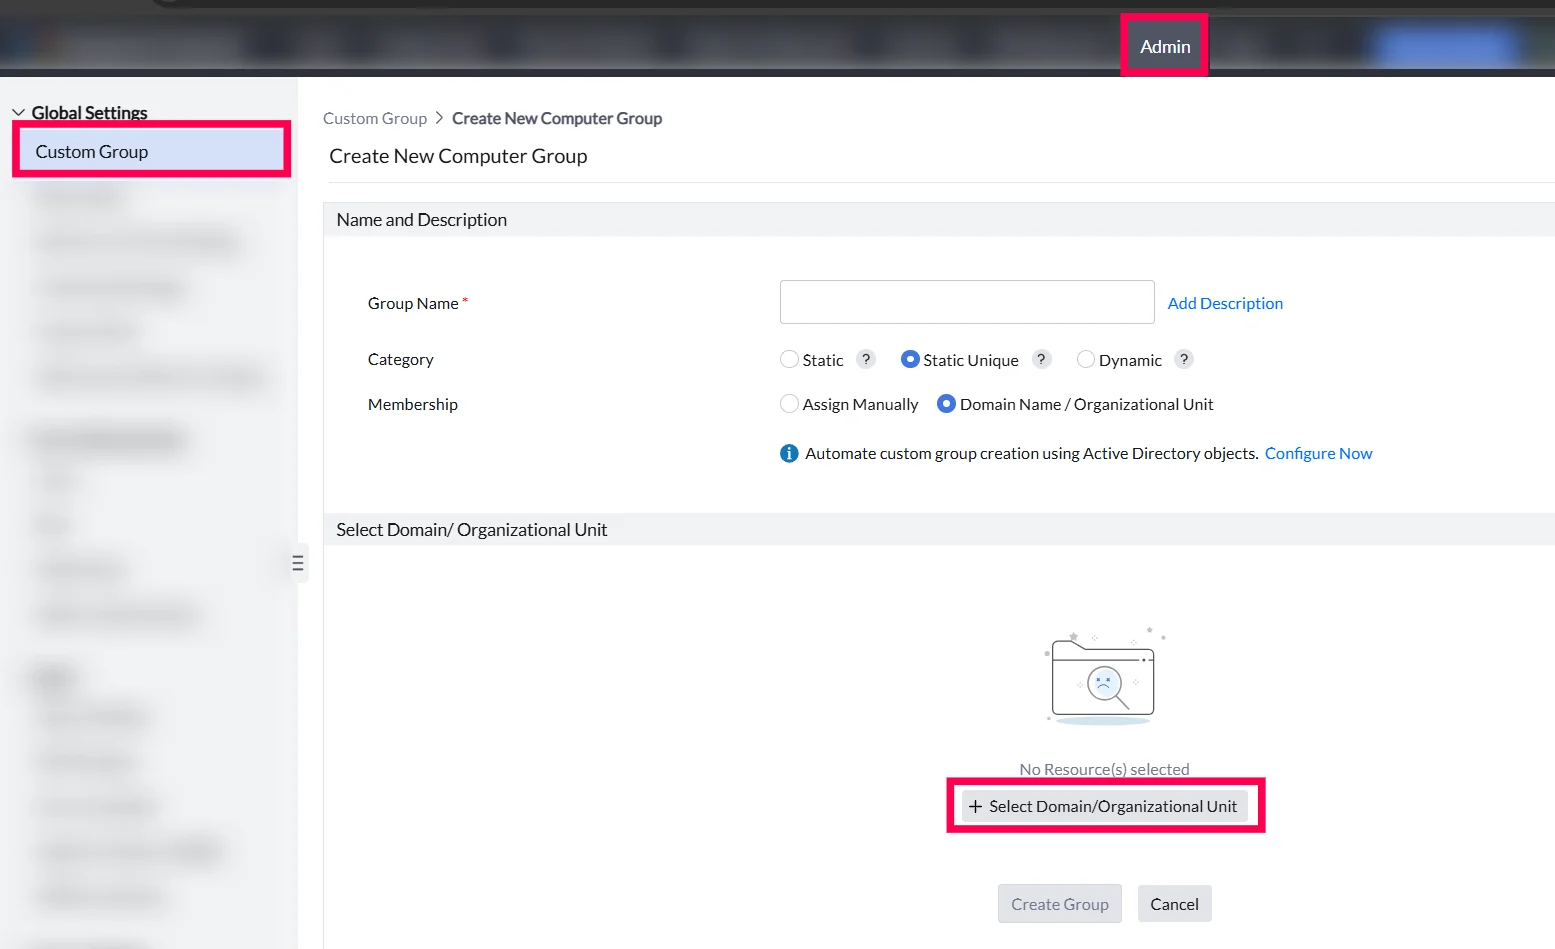This screenshot has height=949, width=1555.
Task: Click the Static category help question mark
Action: point(866,359)
